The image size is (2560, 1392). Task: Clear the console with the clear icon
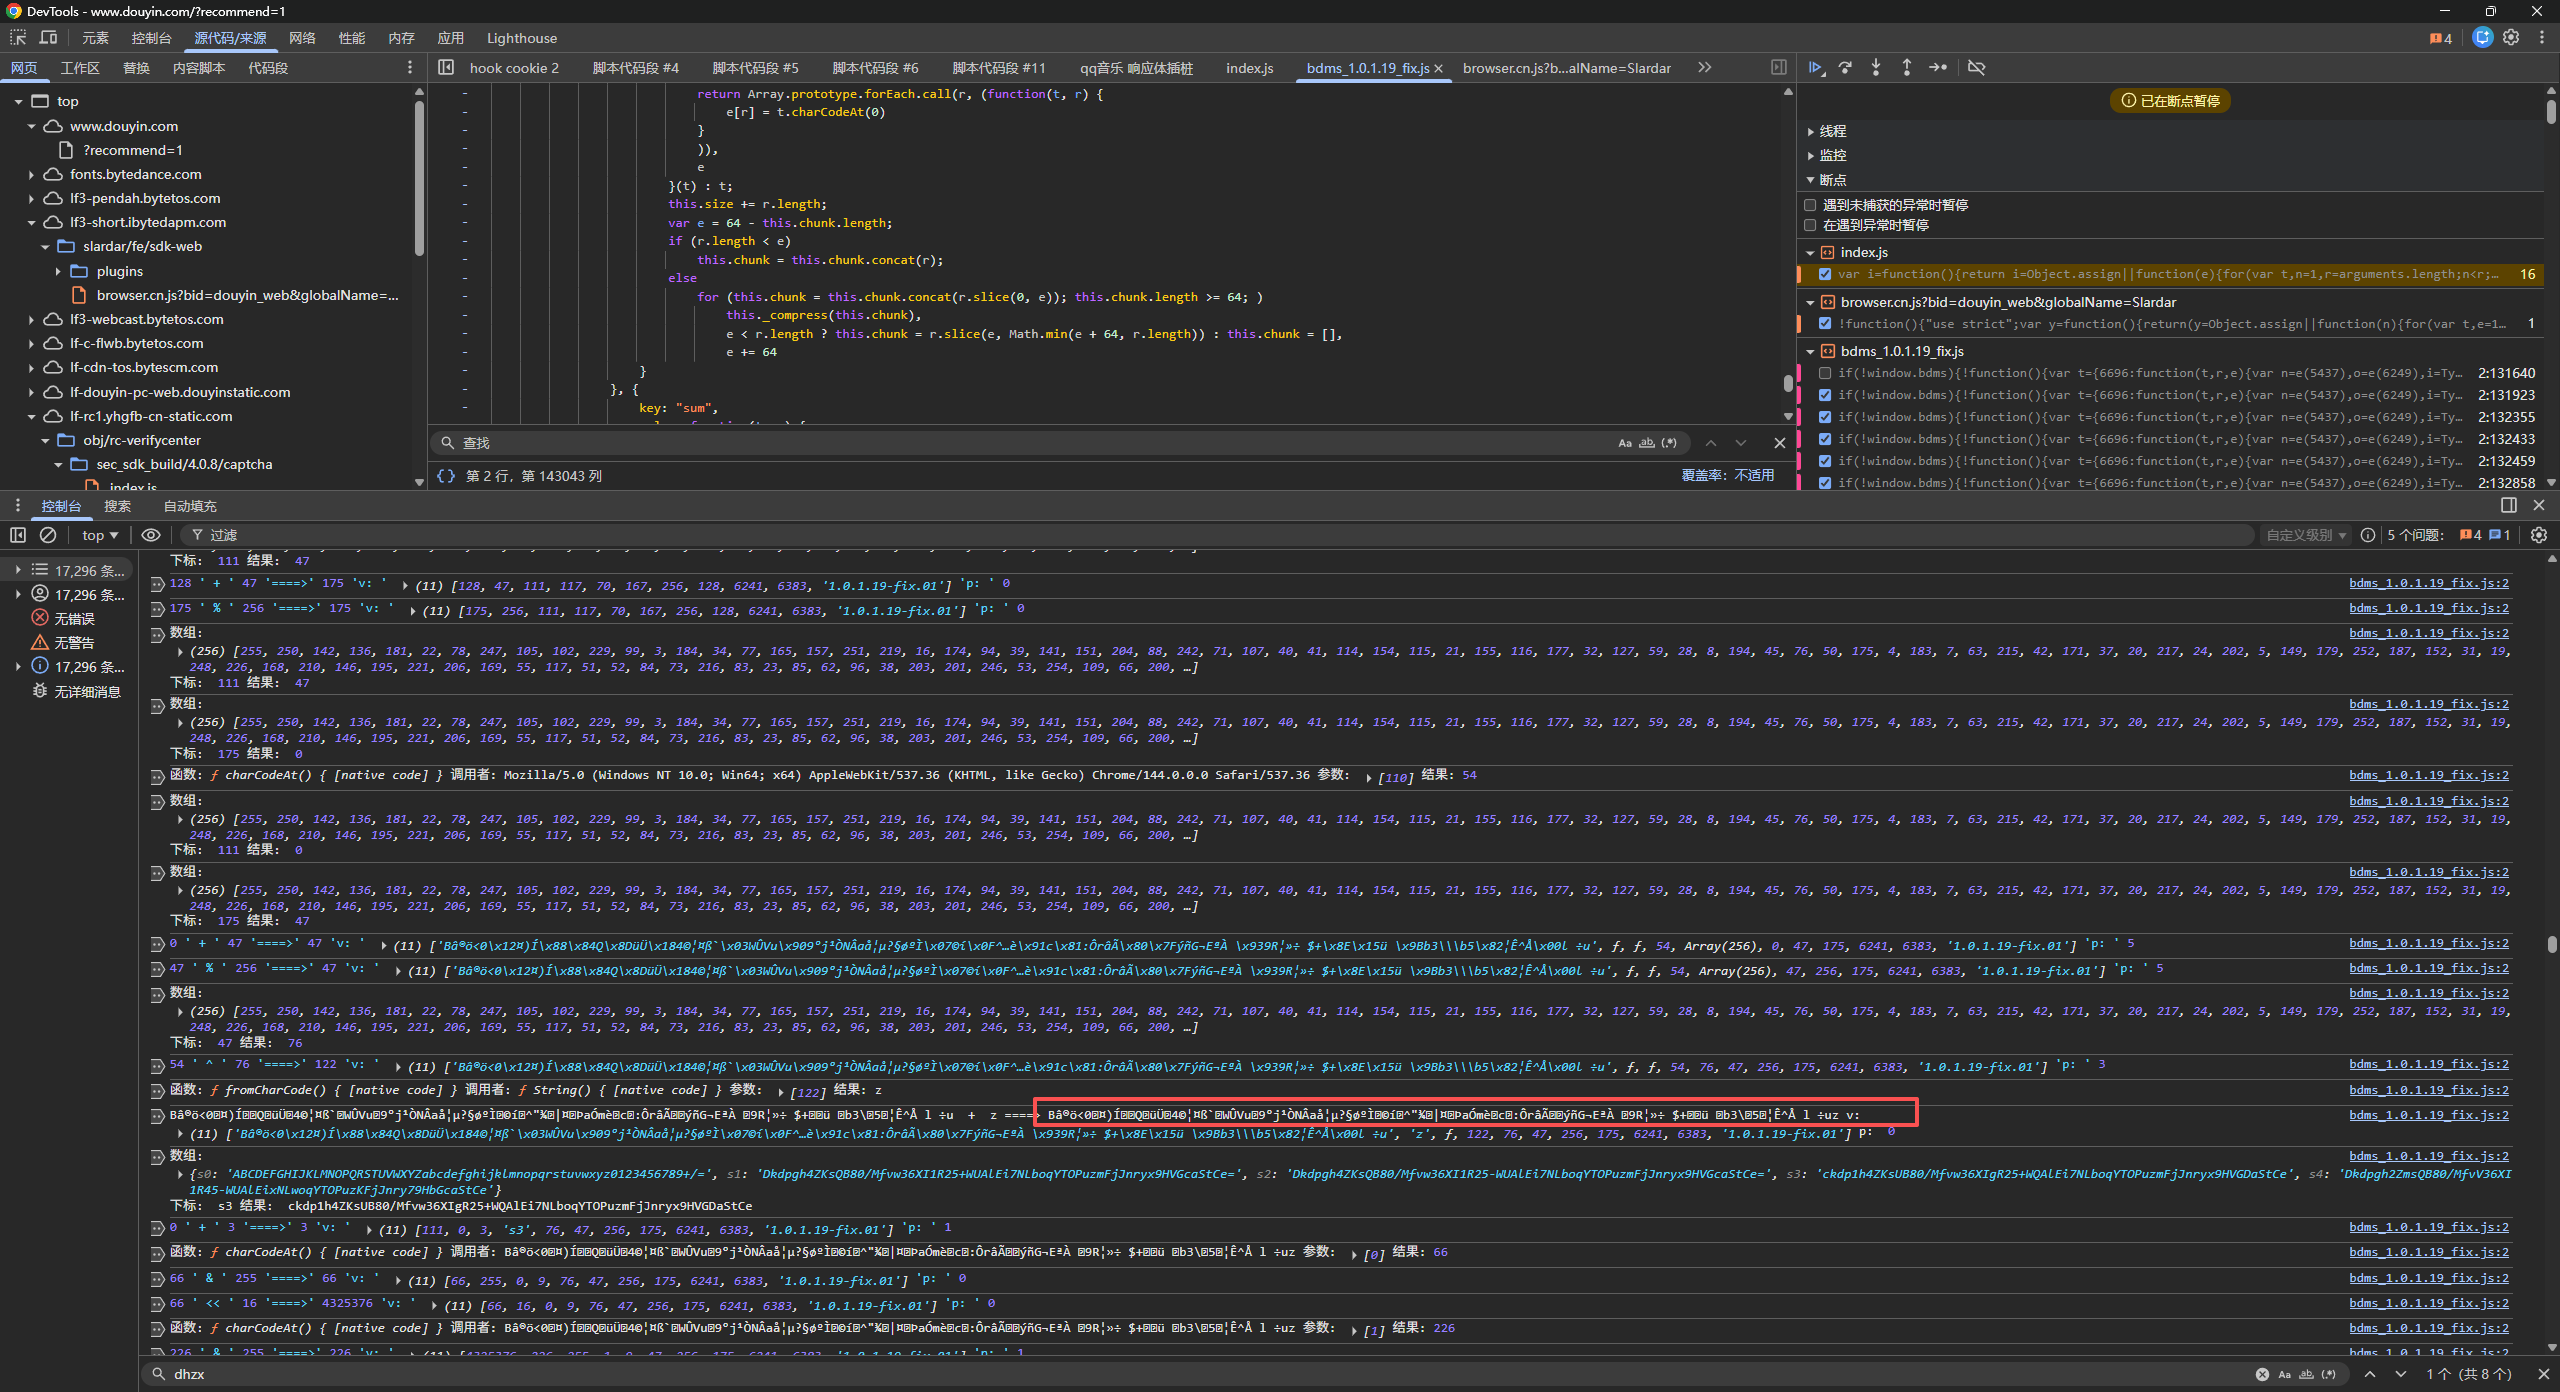coord(48,535)
